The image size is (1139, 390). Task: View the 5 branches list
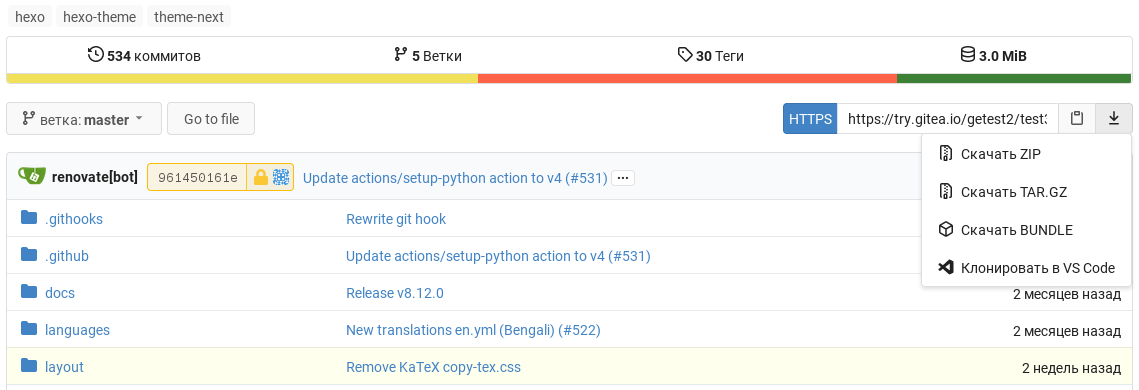428,56
